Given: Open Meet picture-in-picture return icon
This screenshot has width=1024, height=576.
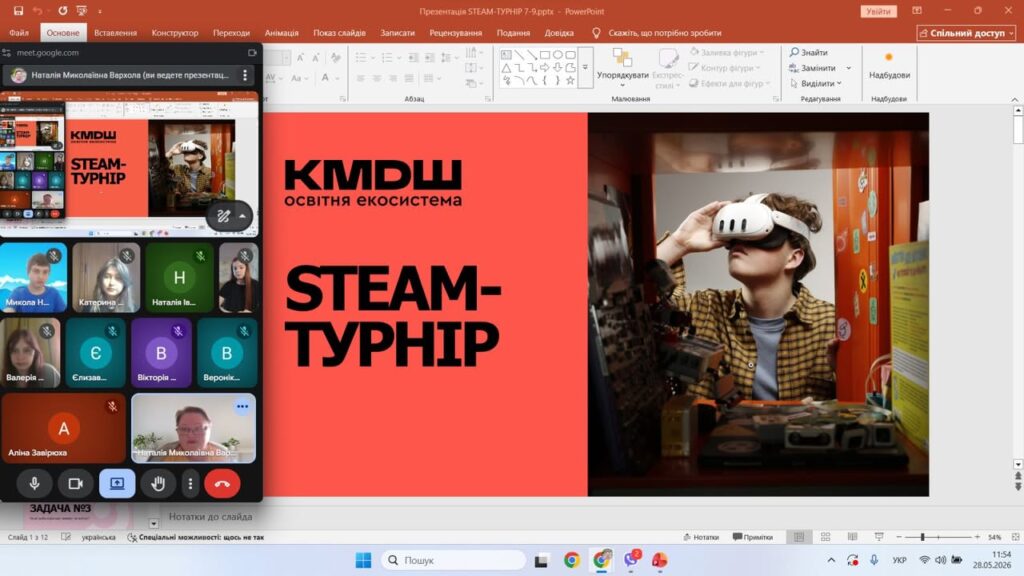Looking at the screenshot, I should 252,53.
